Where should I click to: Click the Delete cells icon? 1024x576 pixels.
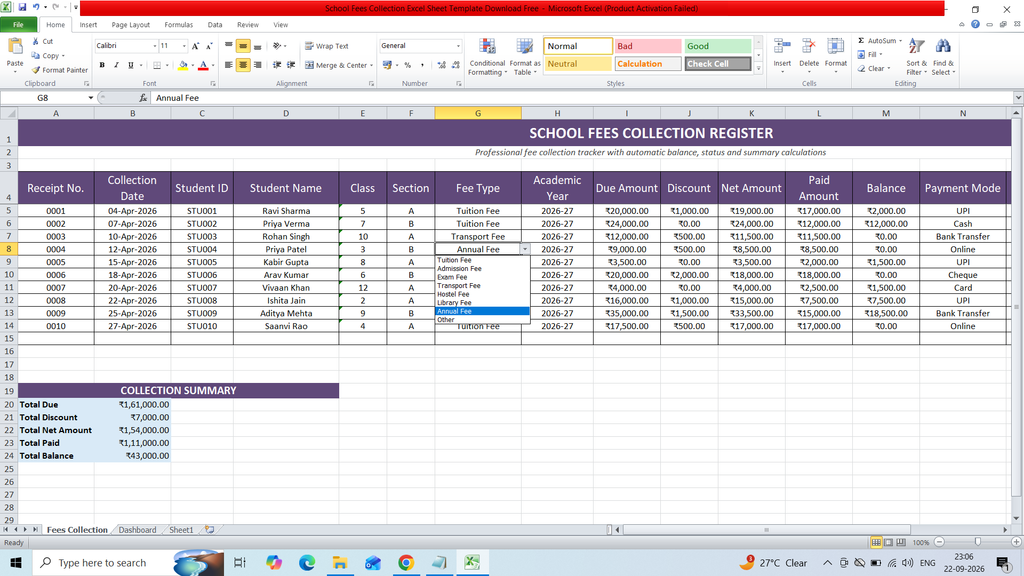(x=808, y=48)
